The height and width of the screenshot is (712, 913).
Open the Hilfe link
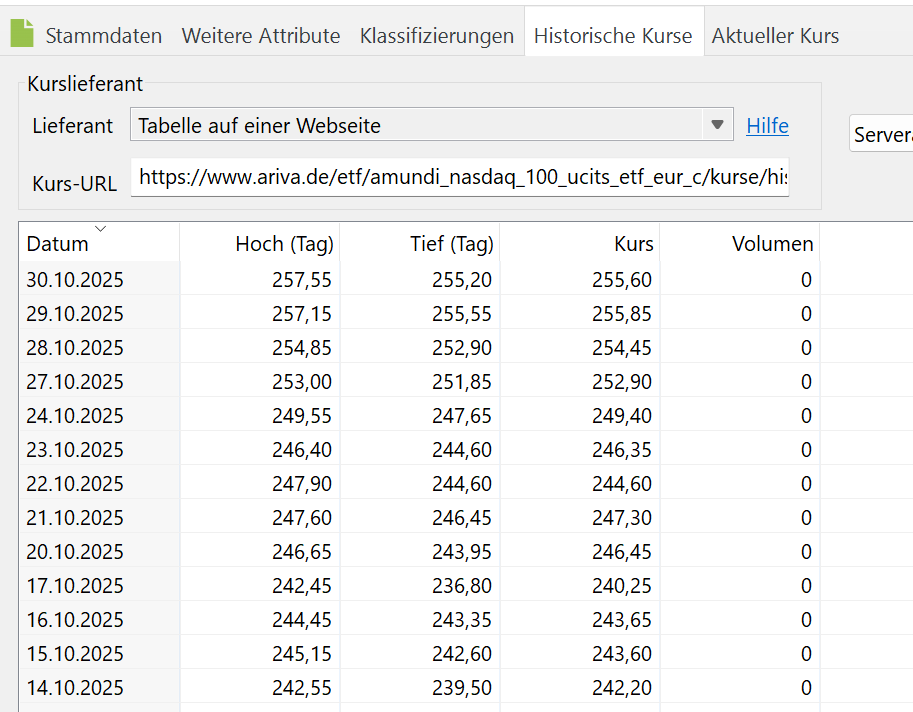[767, 126]
